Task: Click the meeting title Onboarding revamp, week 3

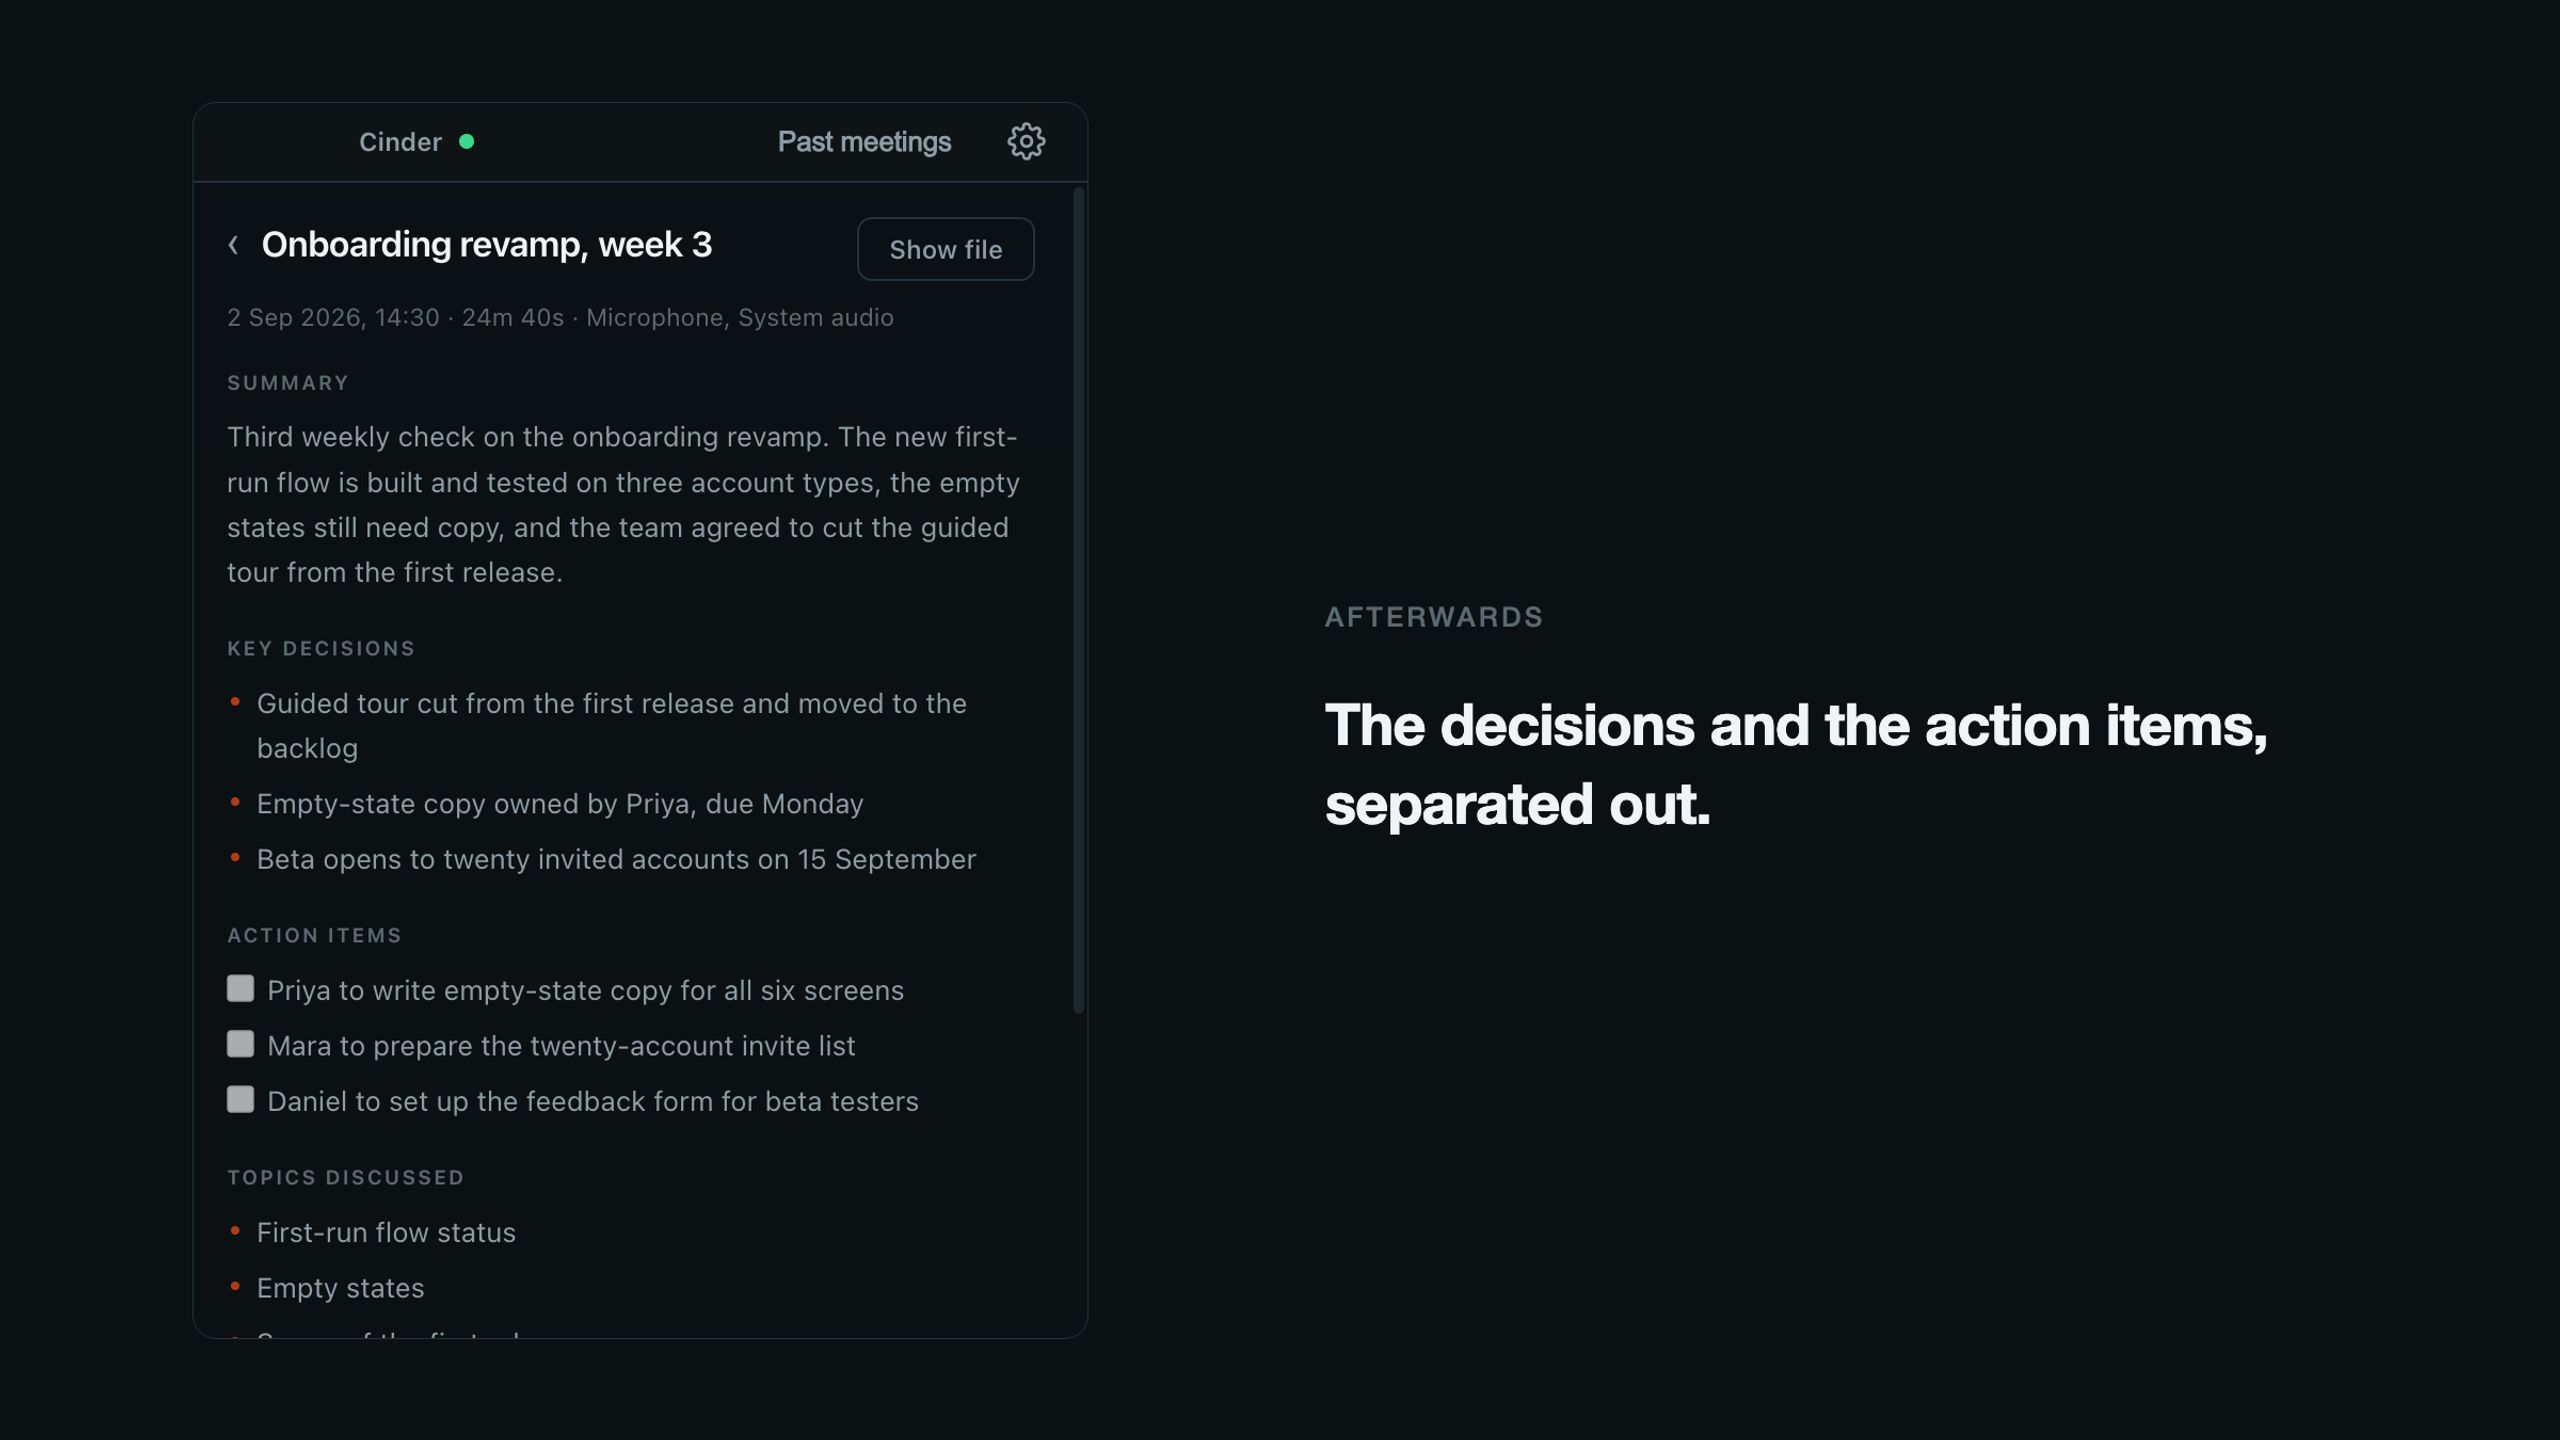Action: [x=487, y=245]
